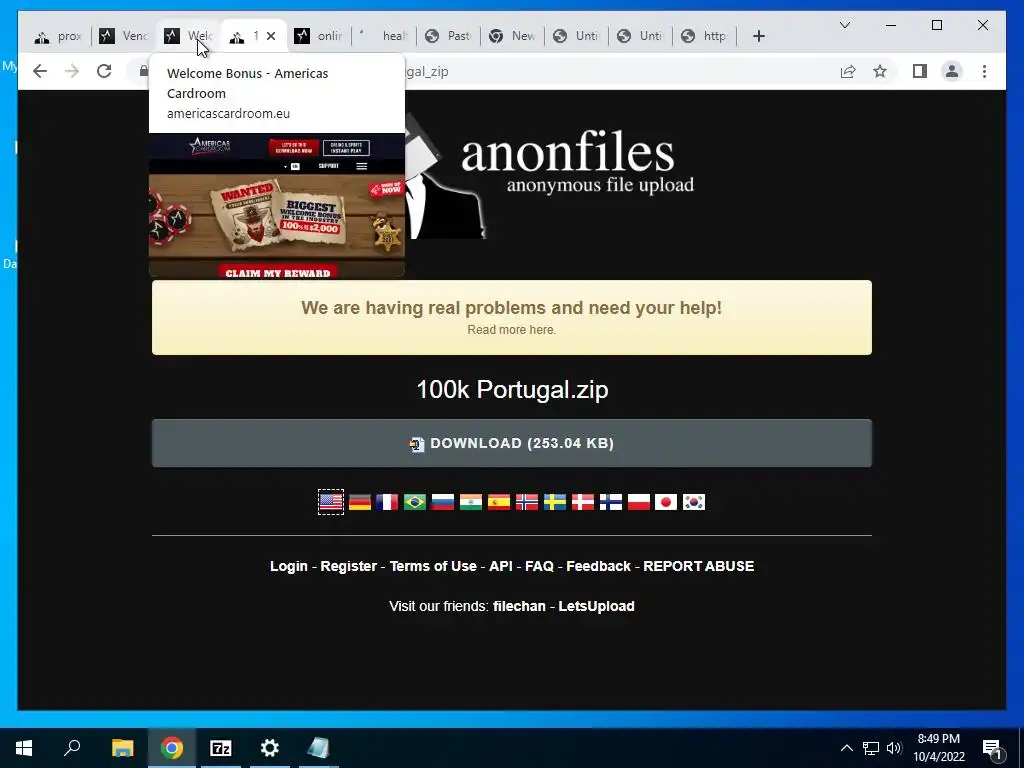Open the Register link
Image resolution: width=1024 pixels, height=768 pixels.
[349, 566]
